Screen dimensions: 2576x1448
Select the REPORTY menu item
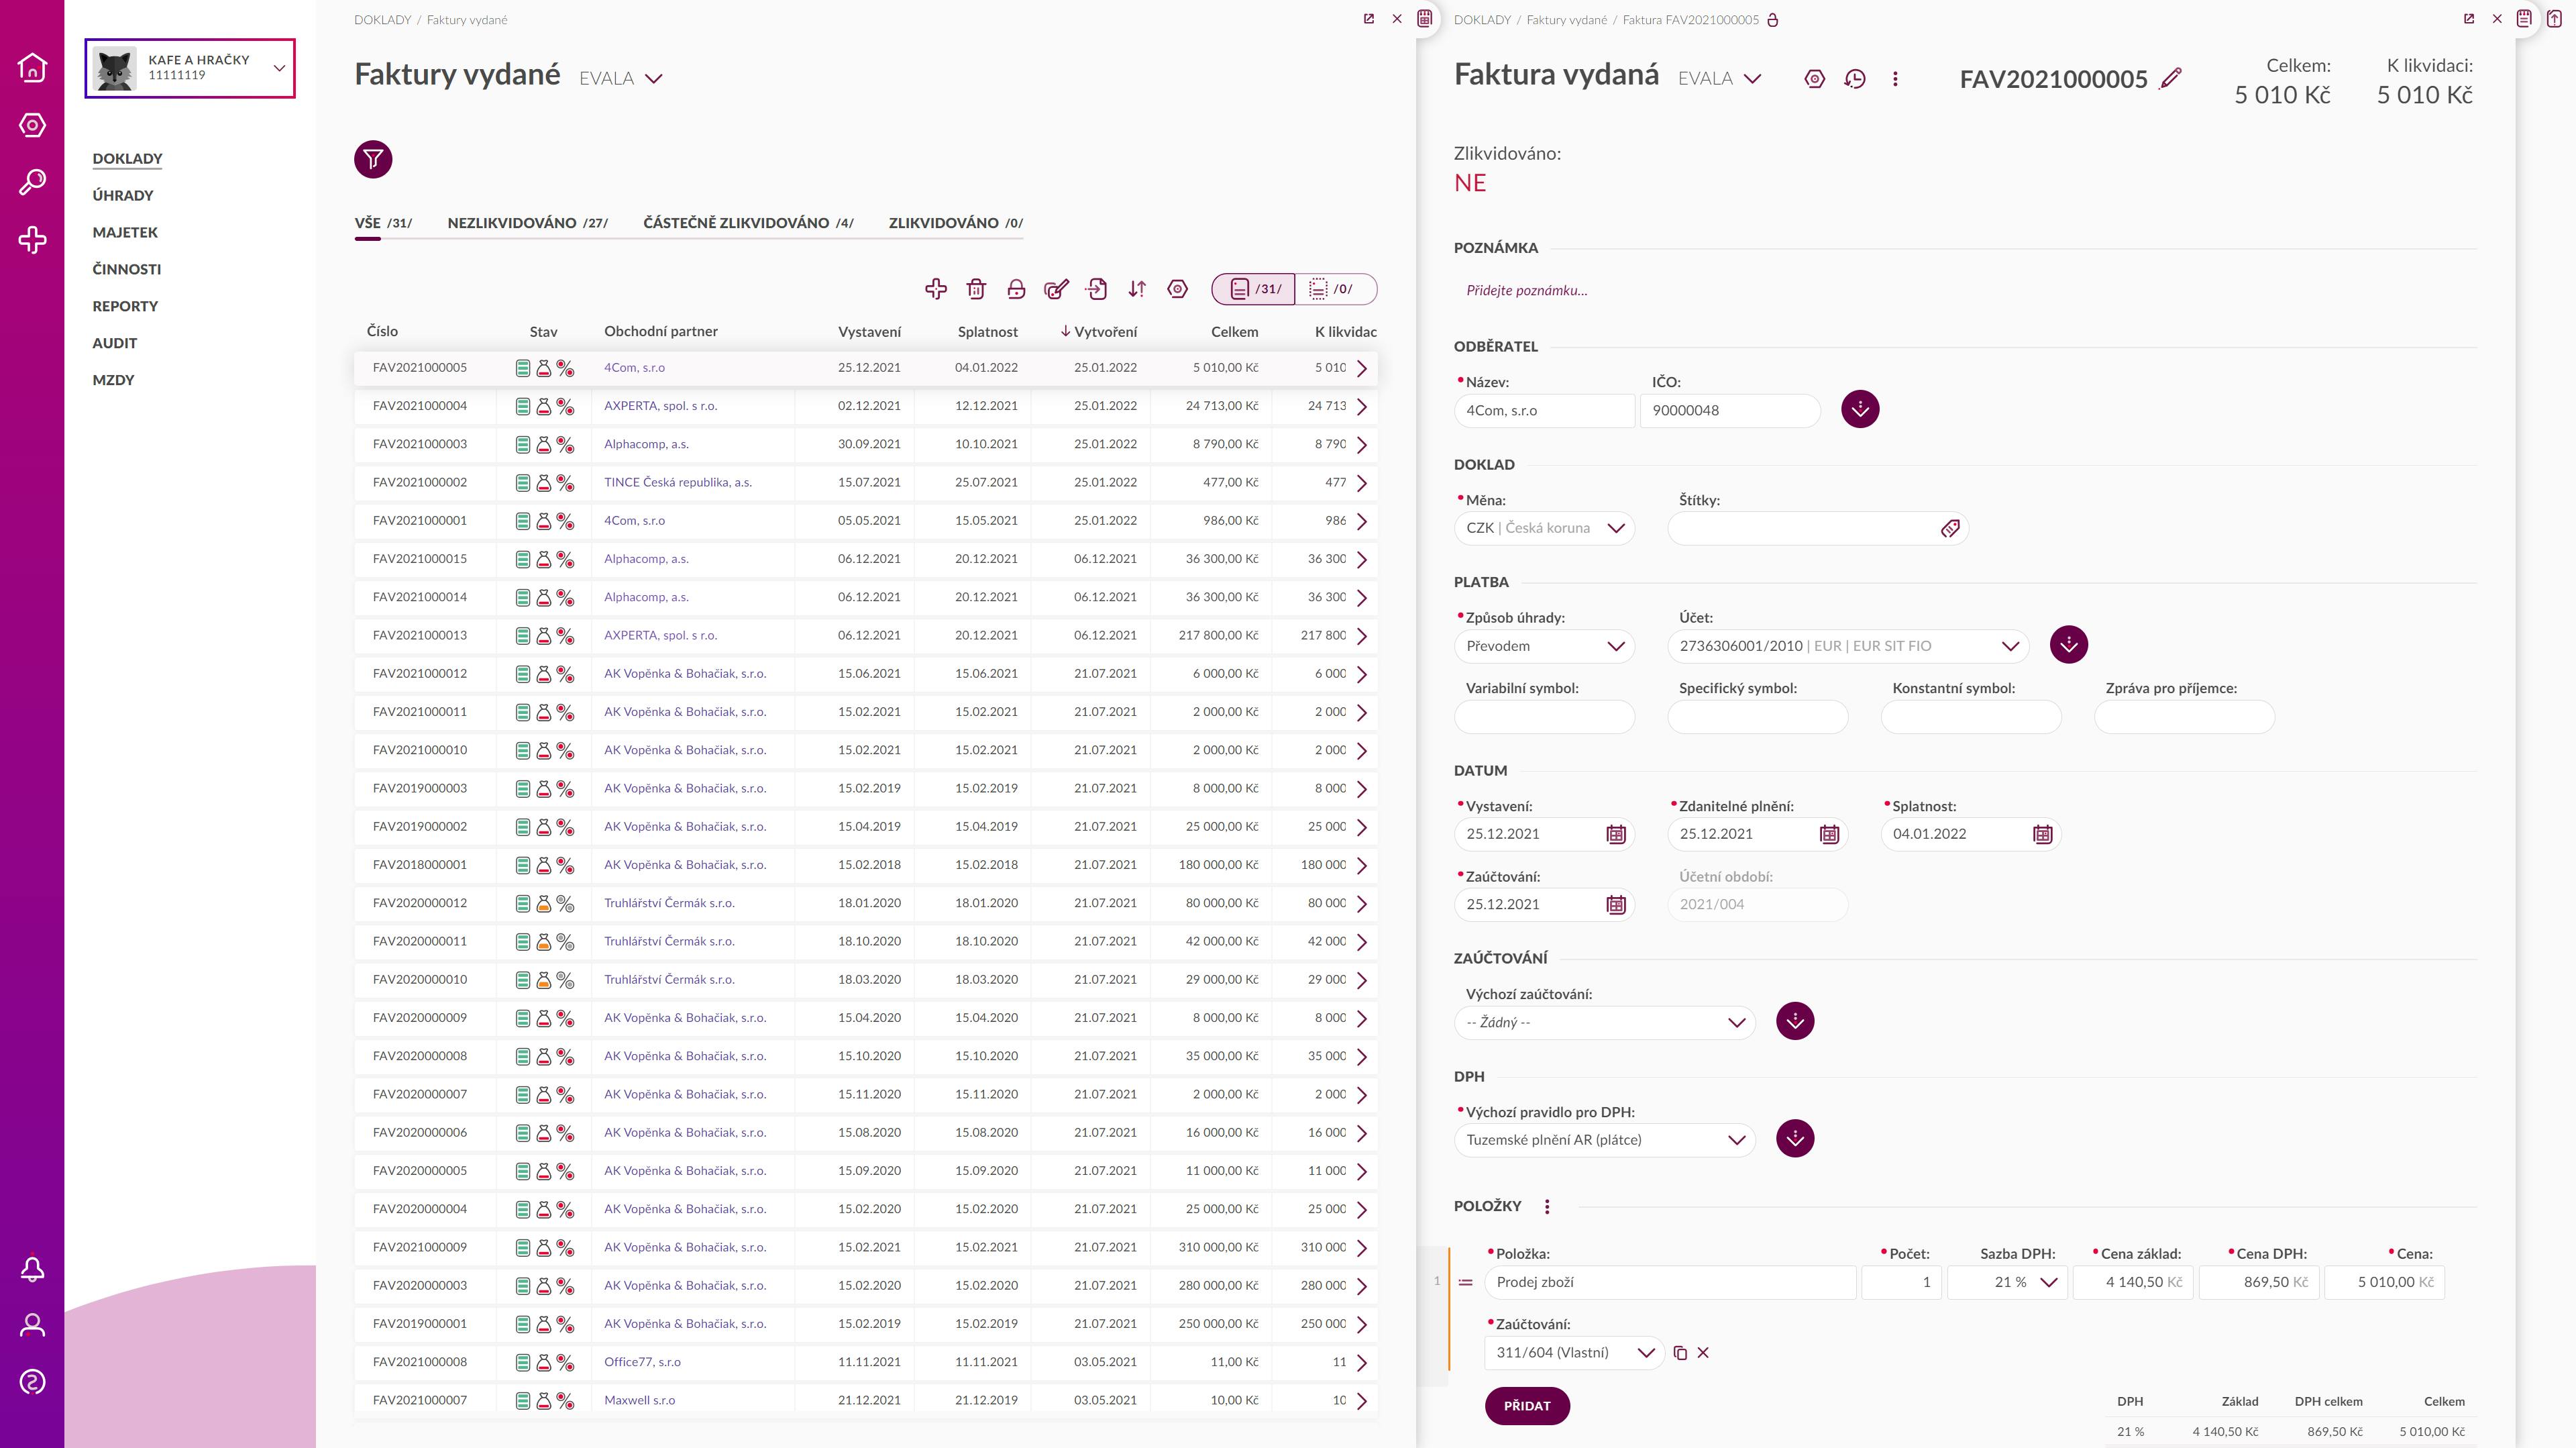(125, 307)
